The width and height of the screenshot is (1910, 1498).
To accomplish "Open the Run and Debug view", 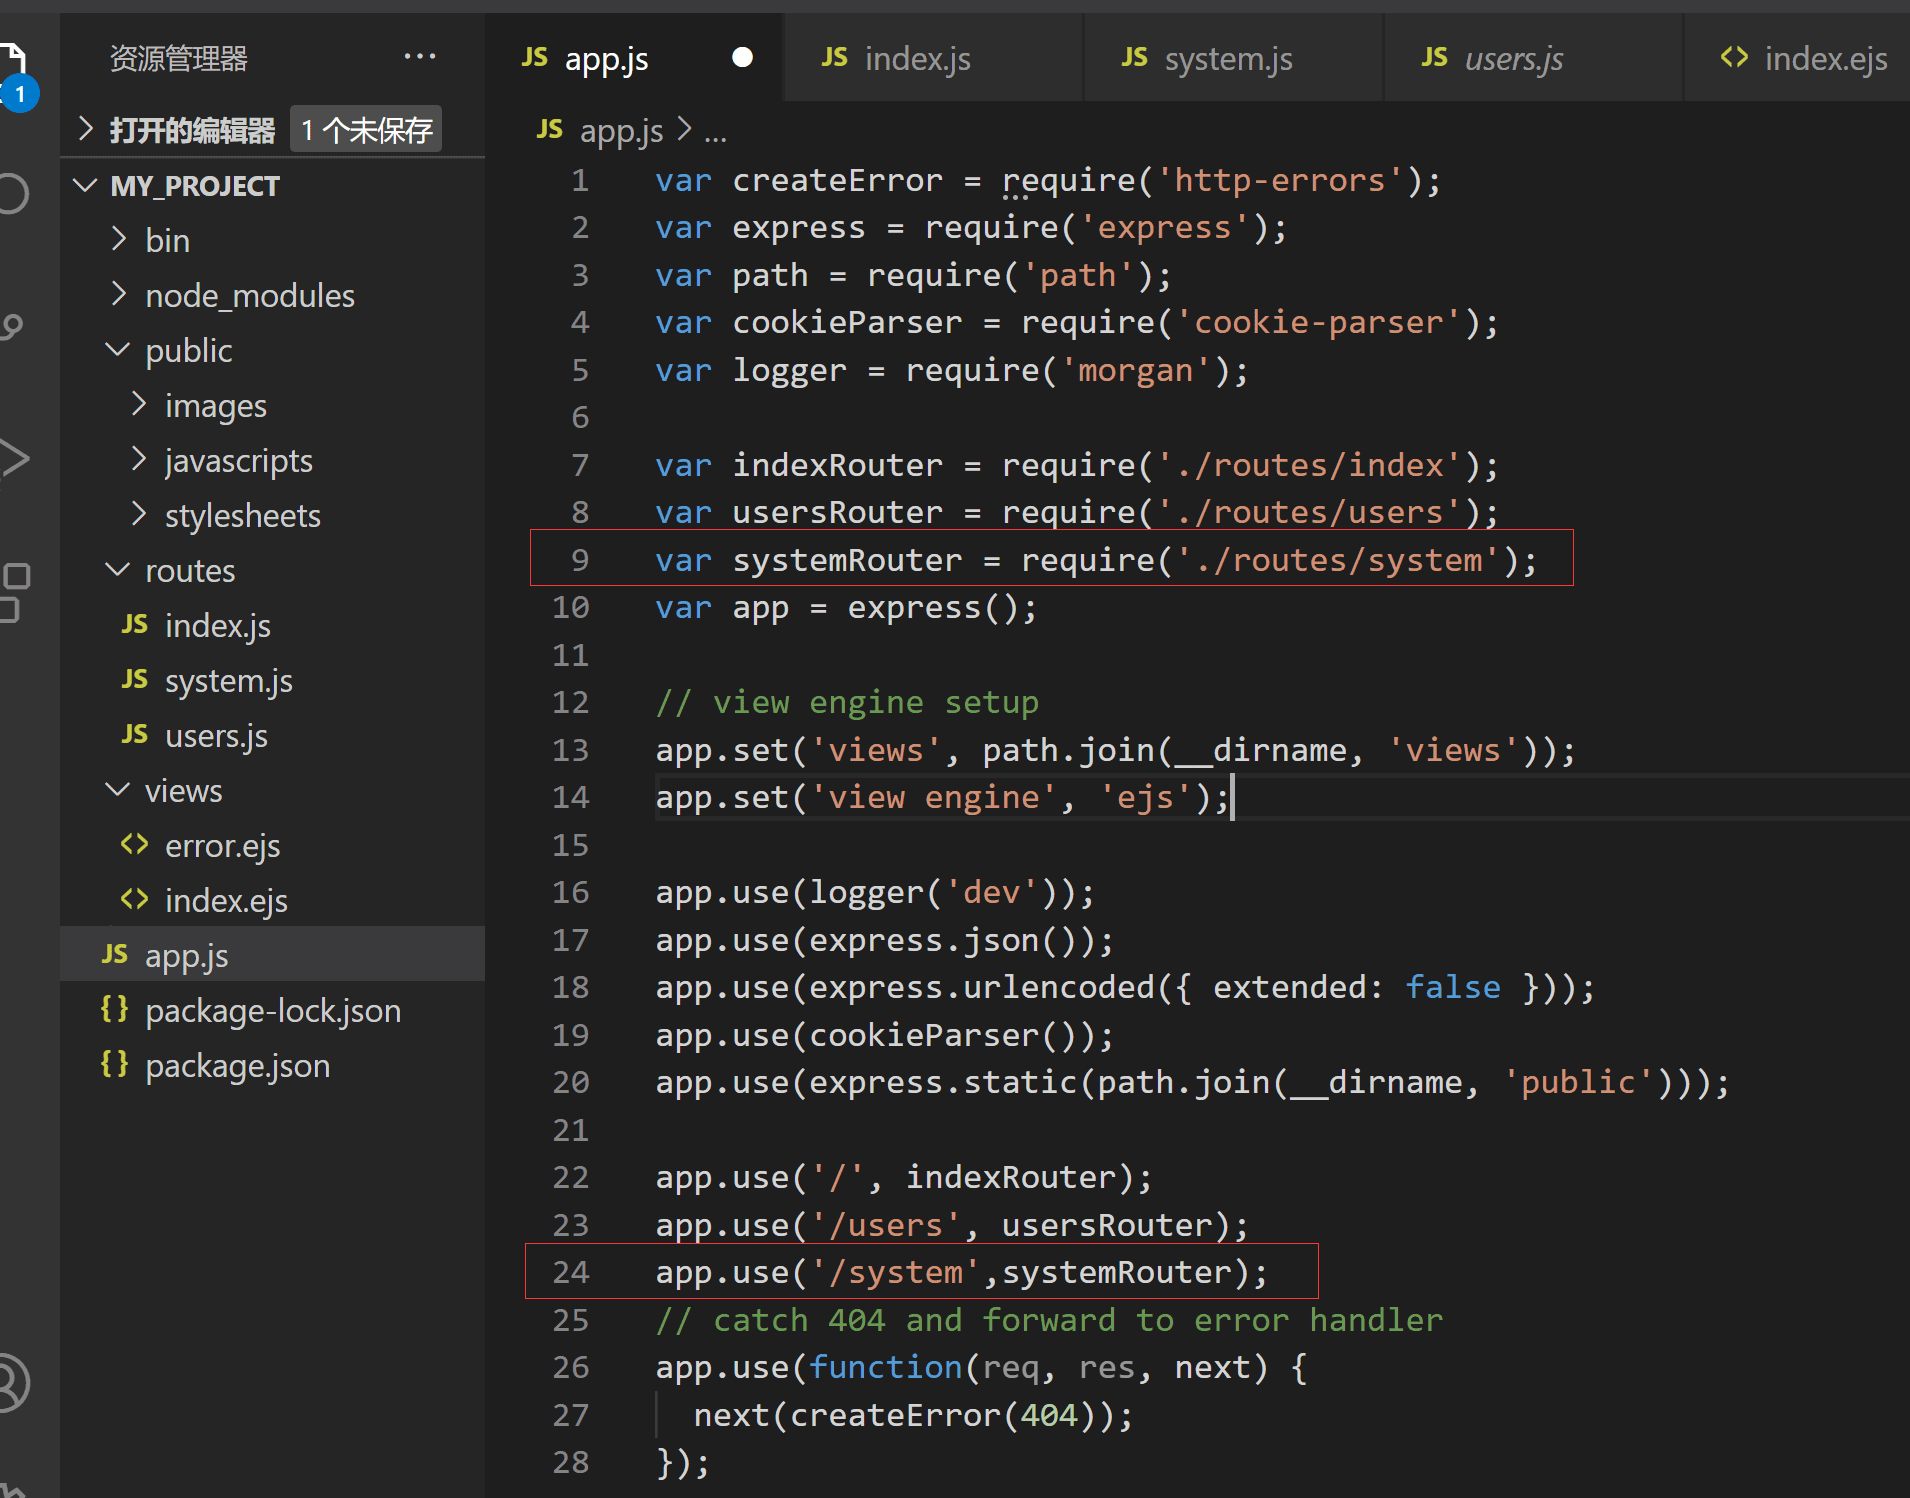I will point(14,458).
